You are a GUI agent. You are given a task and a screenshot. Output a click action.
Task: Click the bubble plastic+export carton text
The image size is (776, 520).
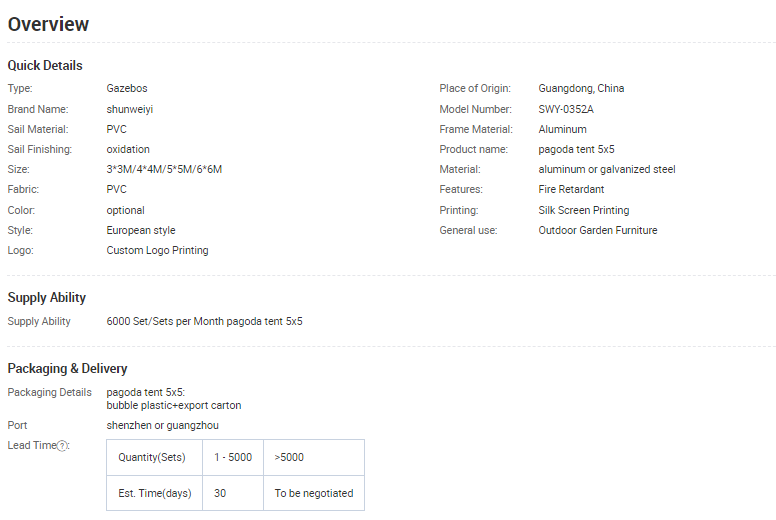coord(174,405)
